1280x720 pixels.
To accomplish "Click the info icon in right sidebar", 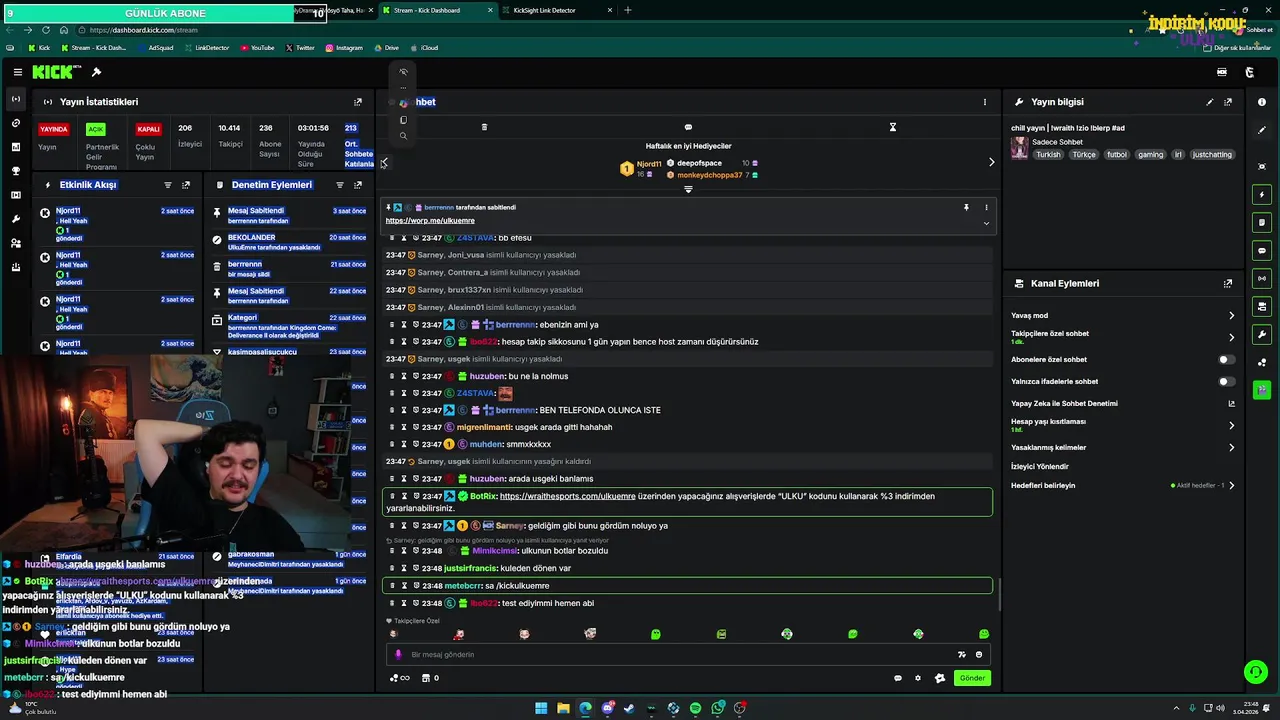I will 1262,102.
